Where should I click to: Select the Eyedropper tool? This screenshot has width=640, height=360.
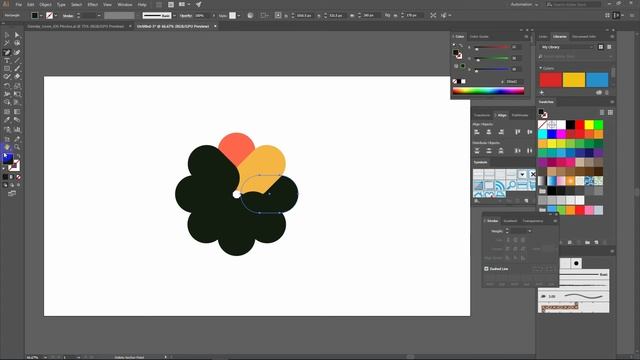pos(7,120)
